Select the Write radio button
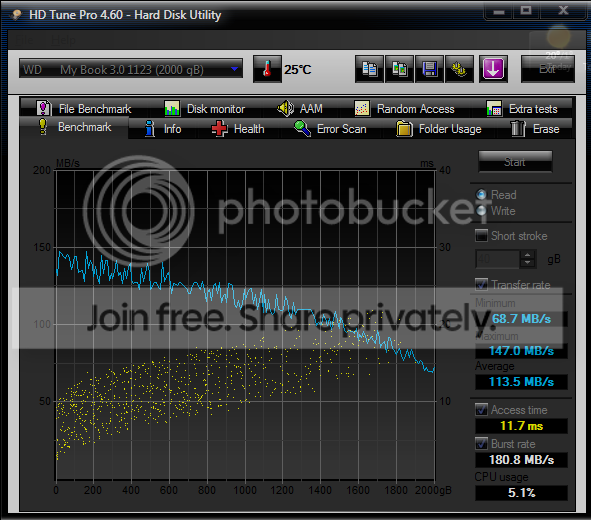591x520 pixels. click(481, 211)
